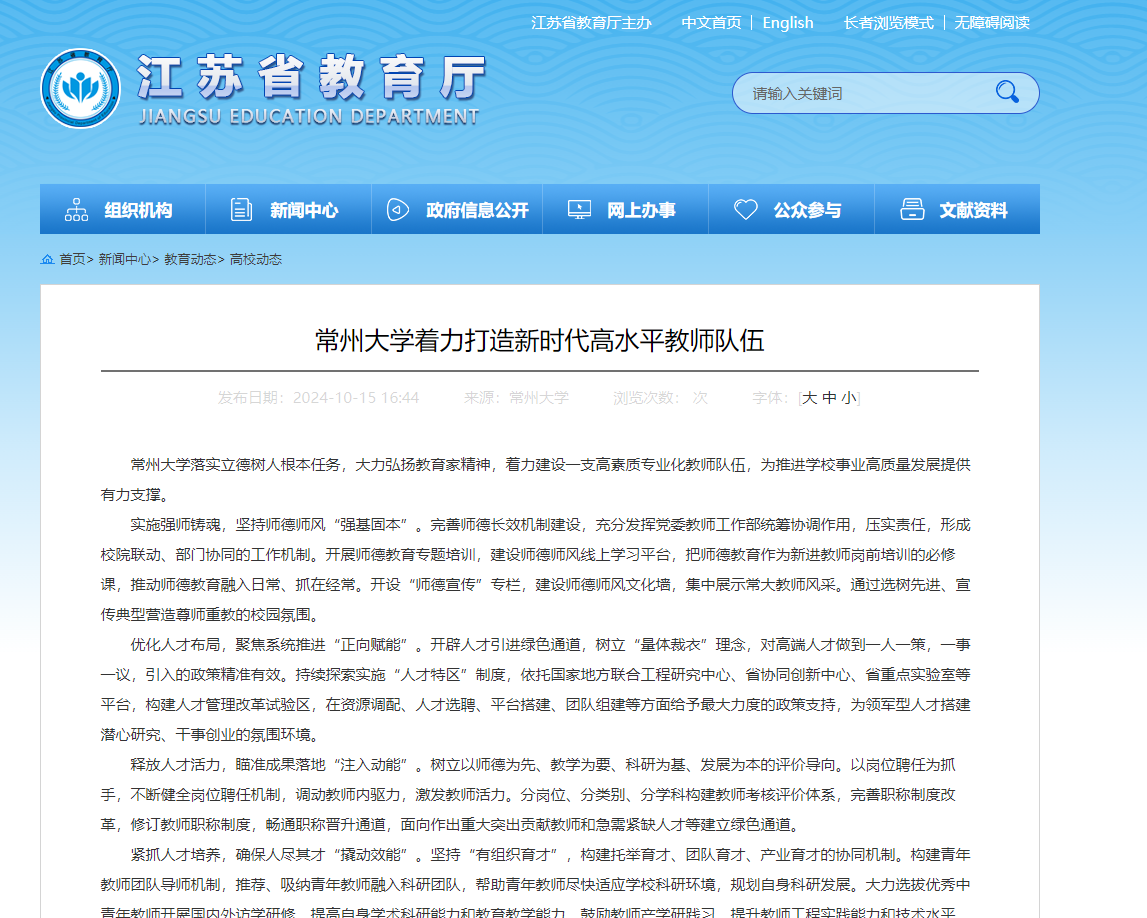The image size is (1147, 918).
Task: Click the paragraph starting 紧抓人才培养
Action: tap(535, 884)
